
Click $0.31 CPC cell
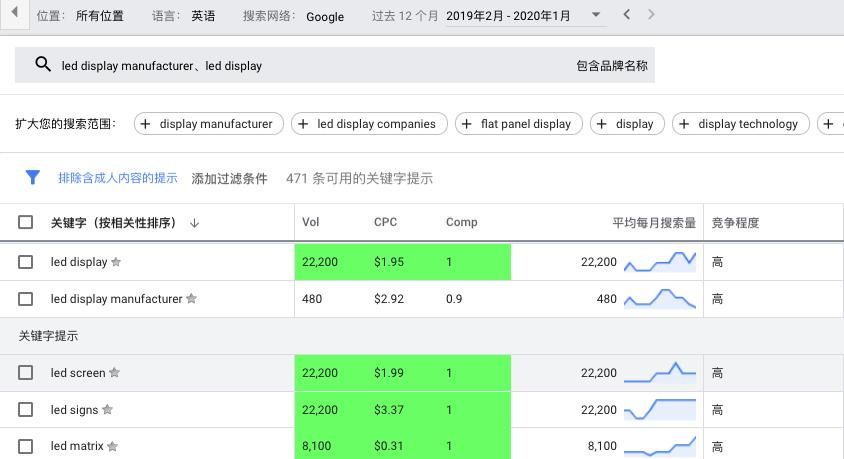coord(388,446)
